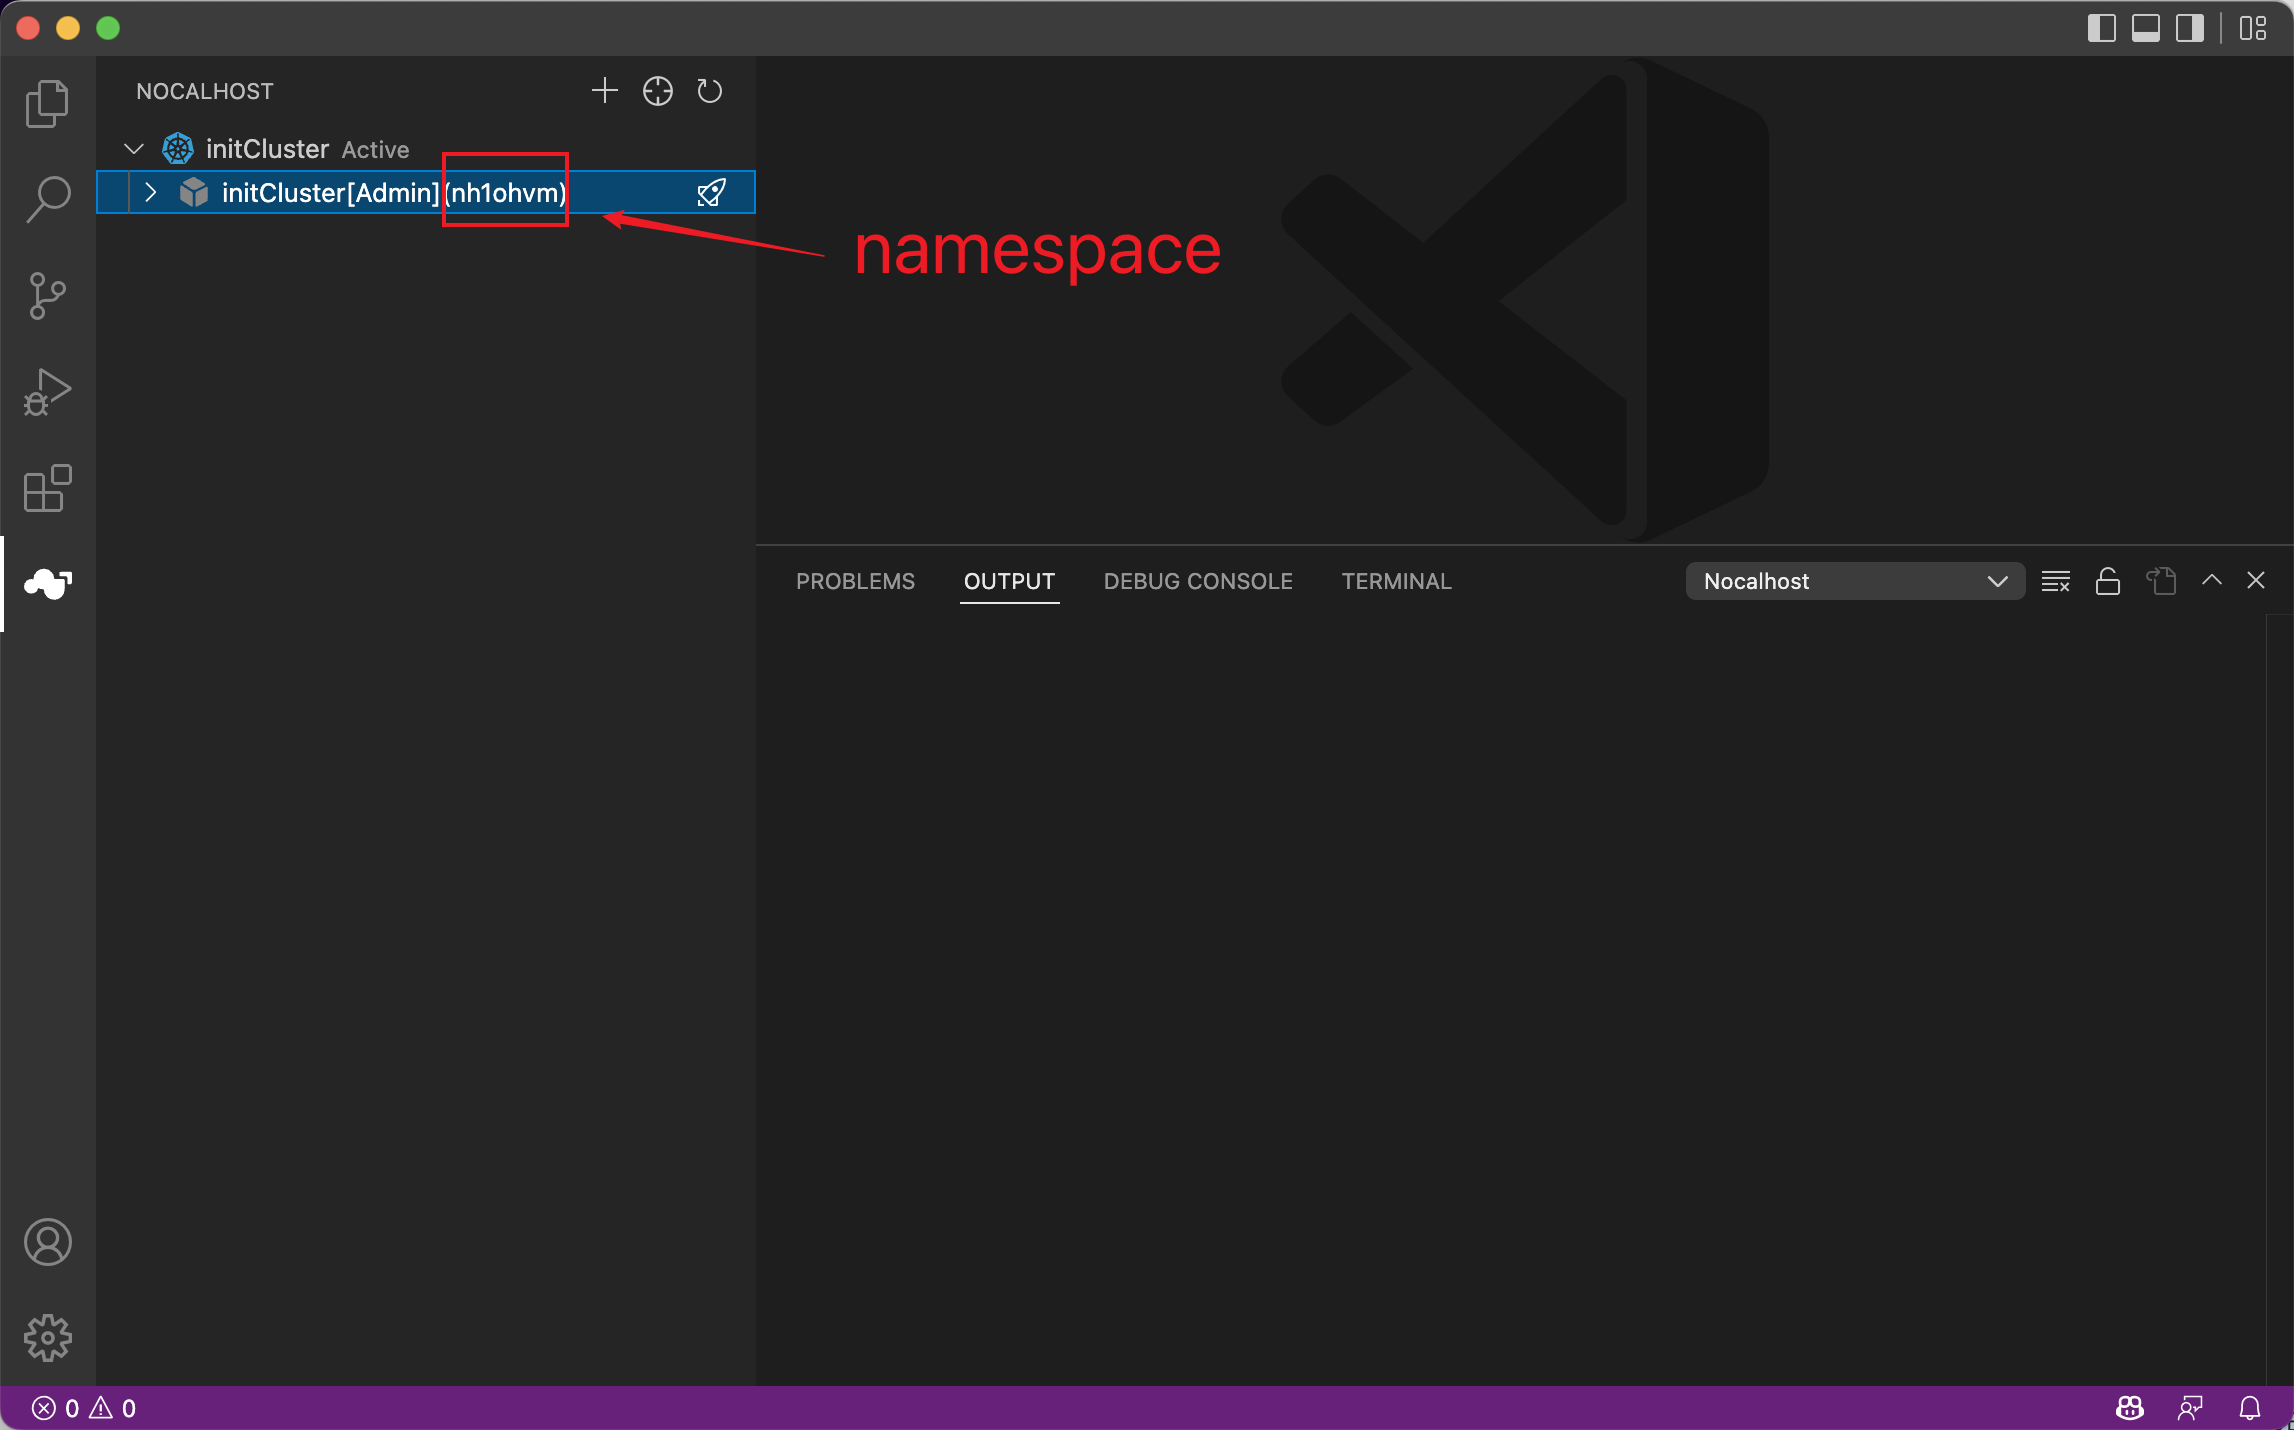Viewport: 2294px width, 1430px height.
Task: Open the Nocalhost output channel dropdown
Action: click(x=1855, y=581)
